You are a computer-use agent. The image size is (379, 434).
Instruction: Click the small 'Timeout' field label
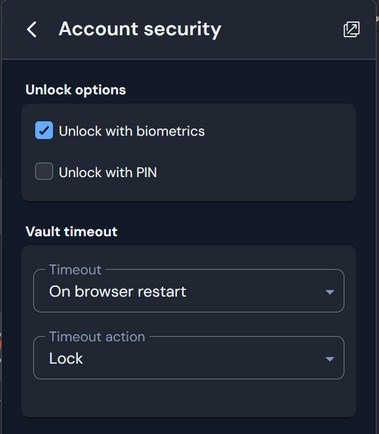(75, 270)
